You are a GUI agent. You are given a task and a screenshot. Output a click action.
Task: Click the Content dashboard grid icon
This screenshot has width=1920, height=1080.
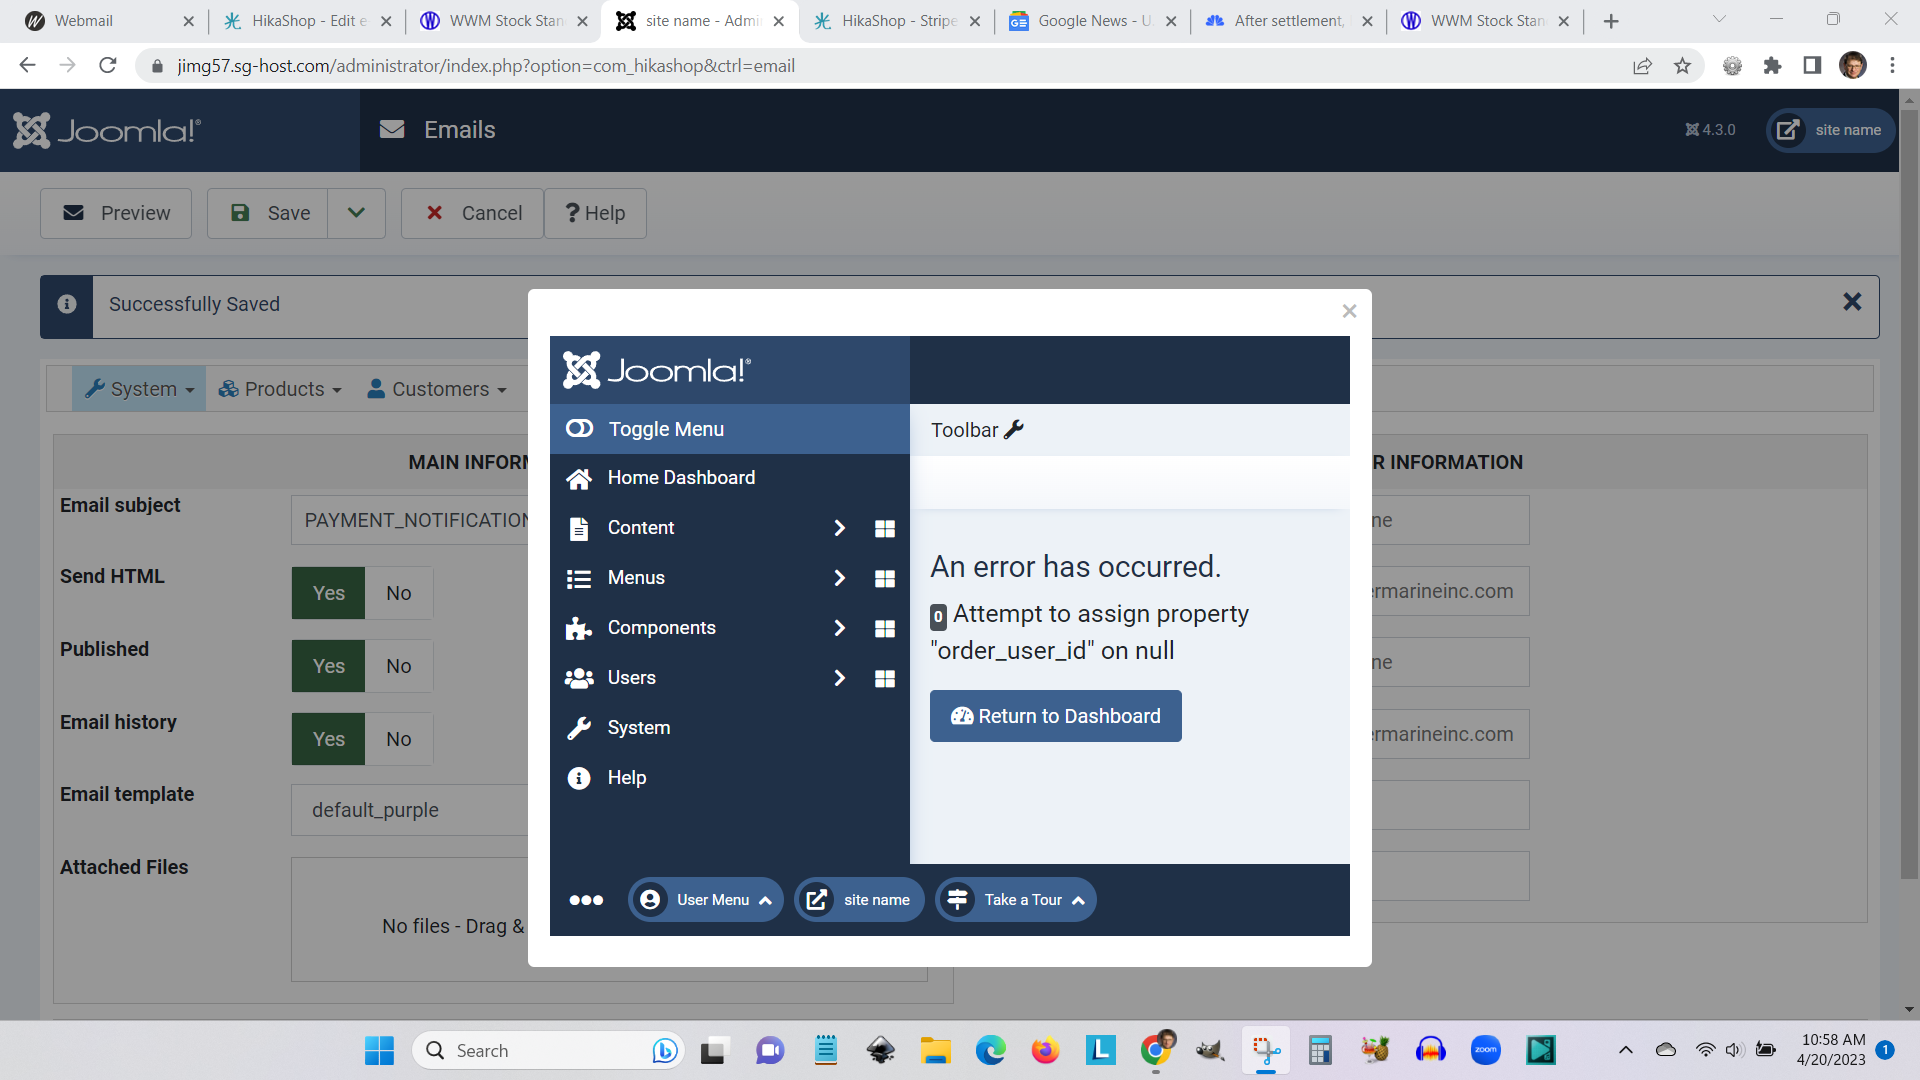[884, 528]
